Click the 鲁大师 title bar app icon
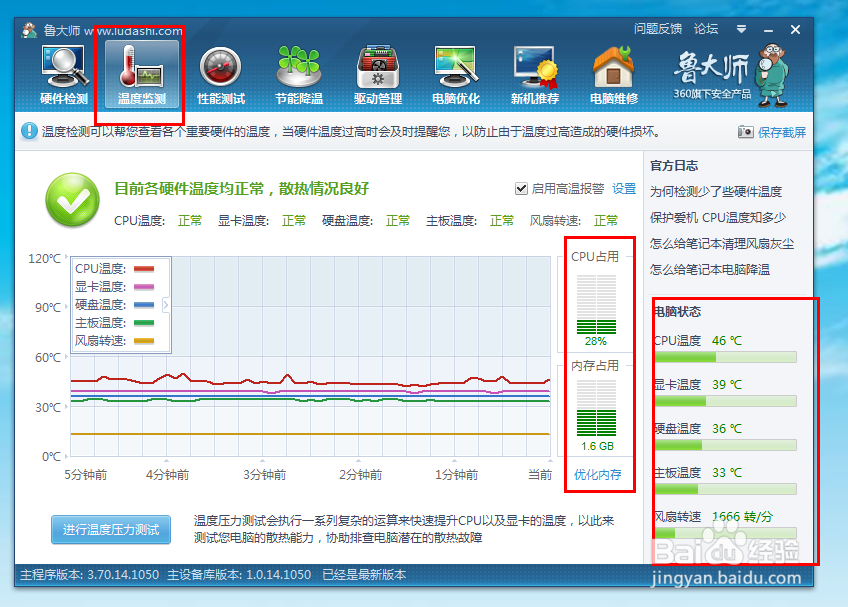 [29, 30]
